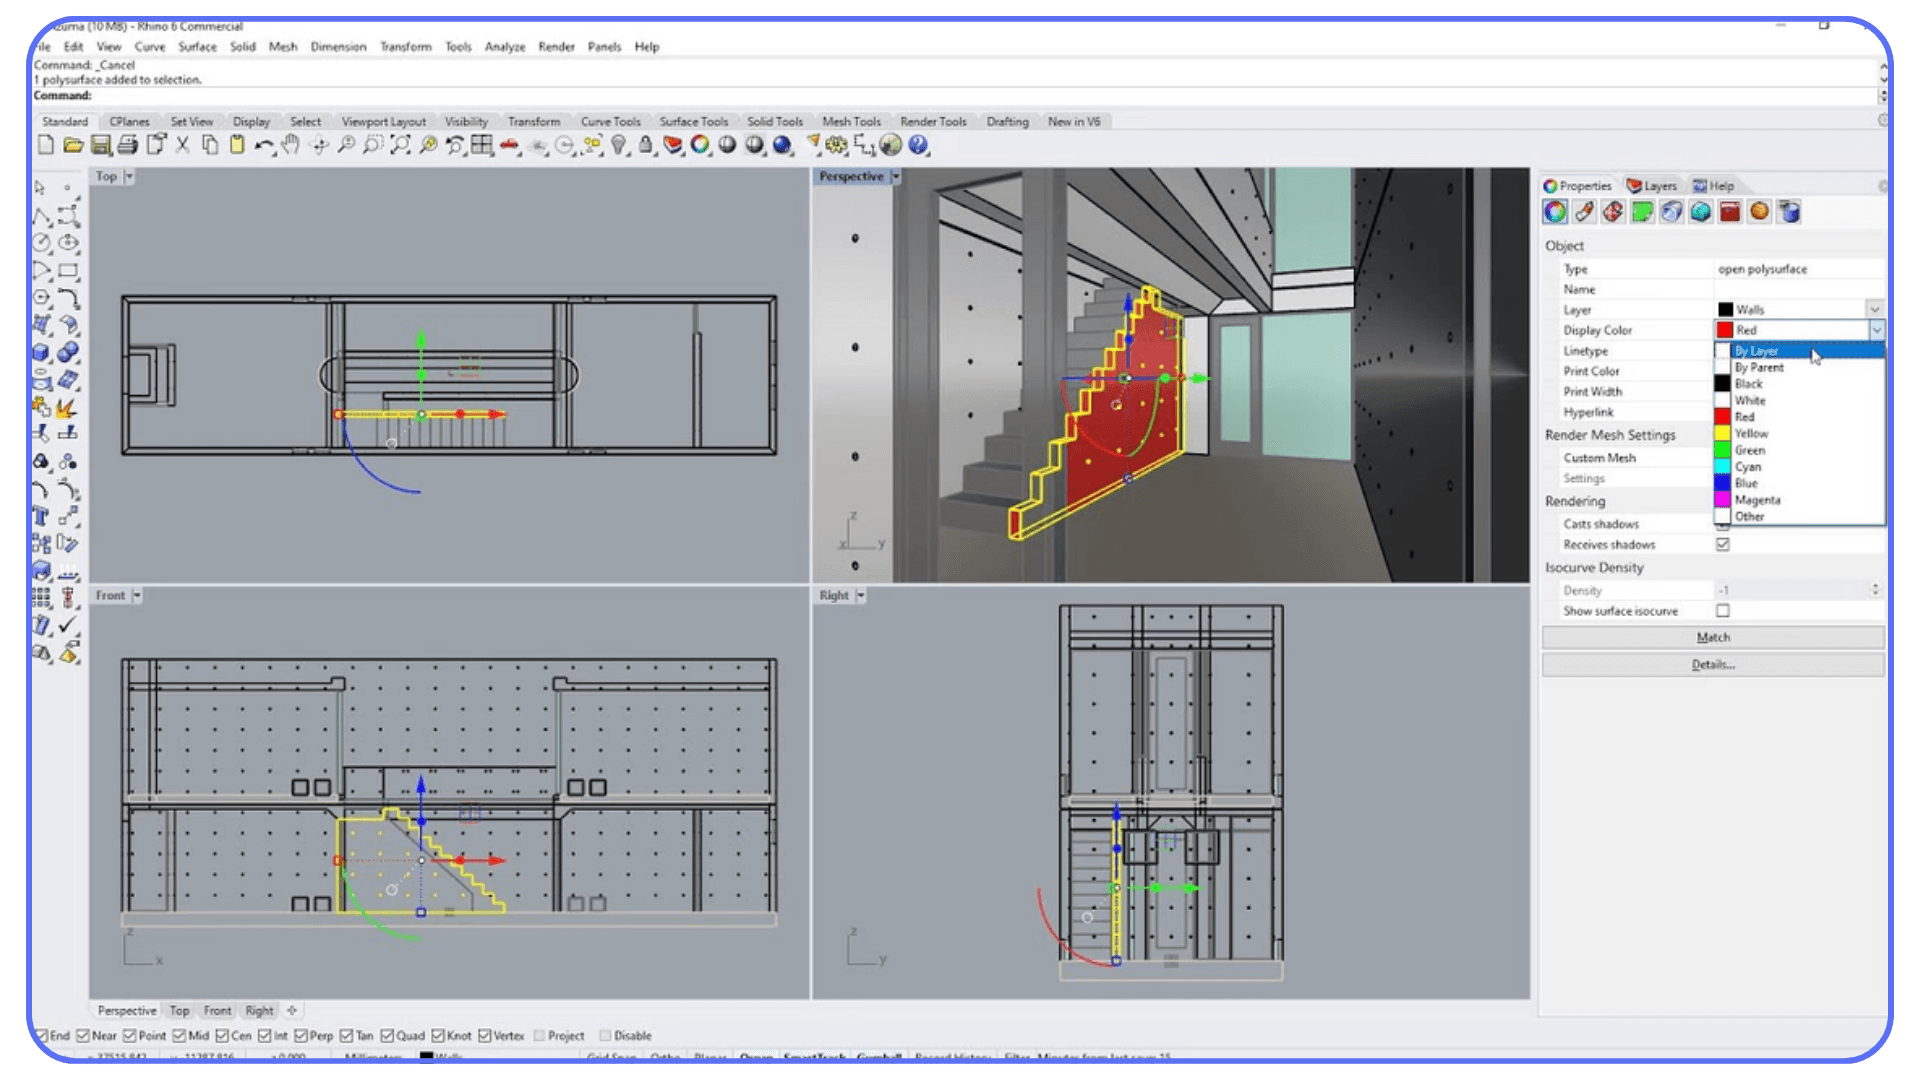Open the Transform menu
Image resolution: width=1920 pixels, height=1080 pixels.
click(x=406, y=46)
